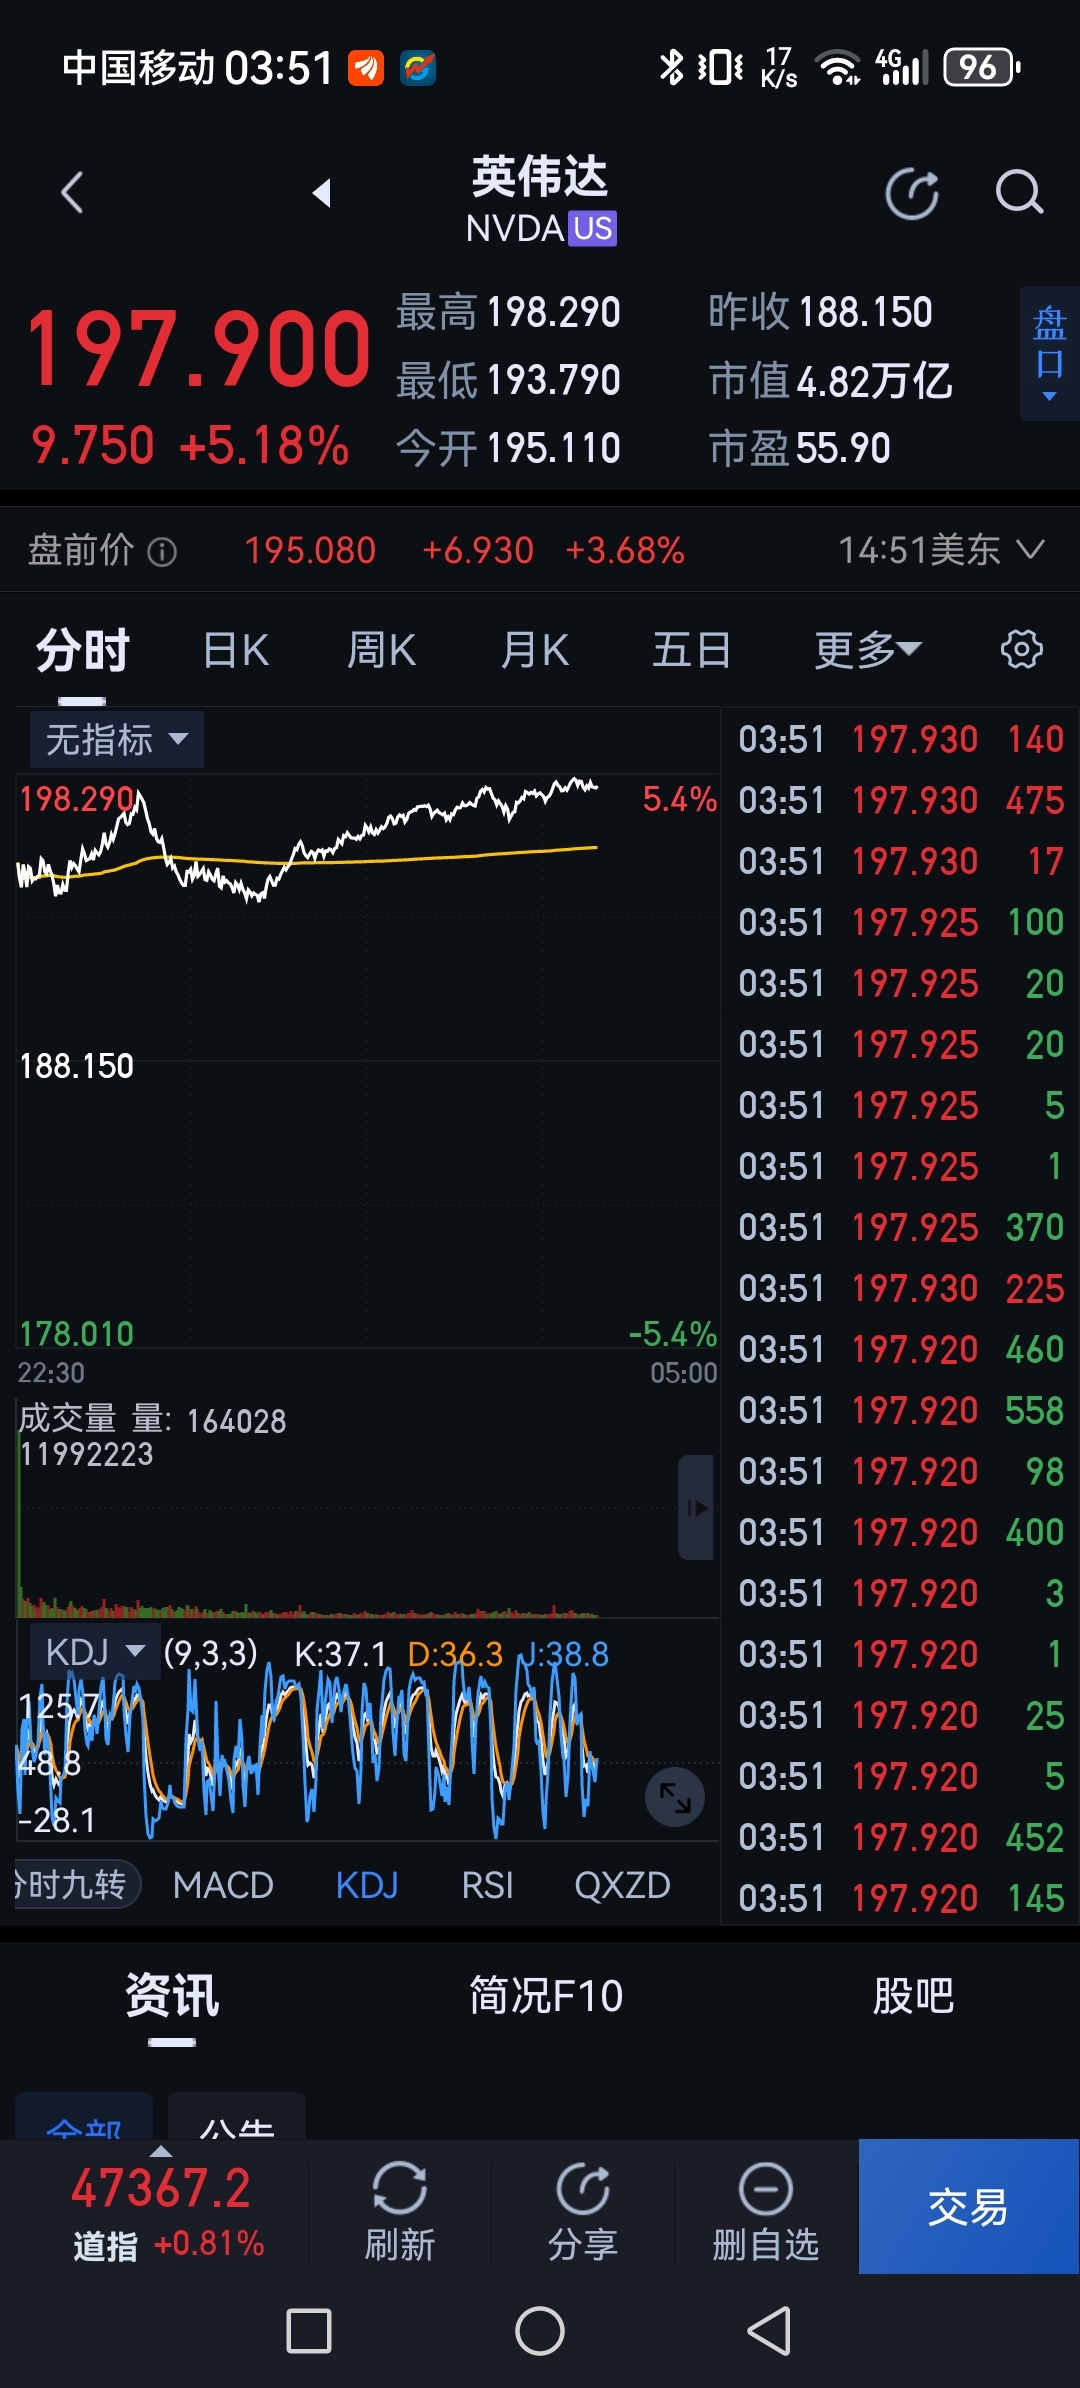This screenshot has width=1080, height=2388.
Task: Switch to 五日 chart tab
Action: point(691,650)
